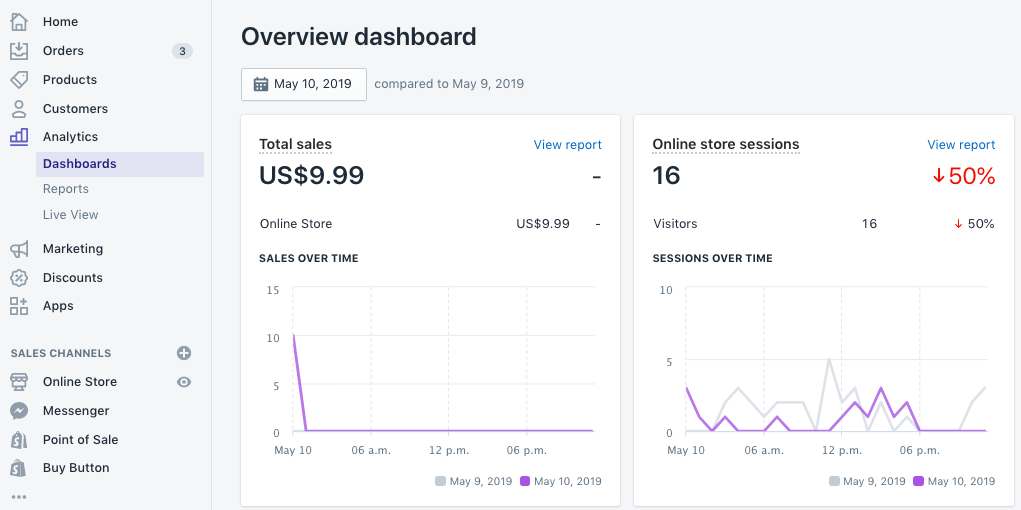Click the Products tag icon
Screen dimensions: 1021x510
pos(19,79)
